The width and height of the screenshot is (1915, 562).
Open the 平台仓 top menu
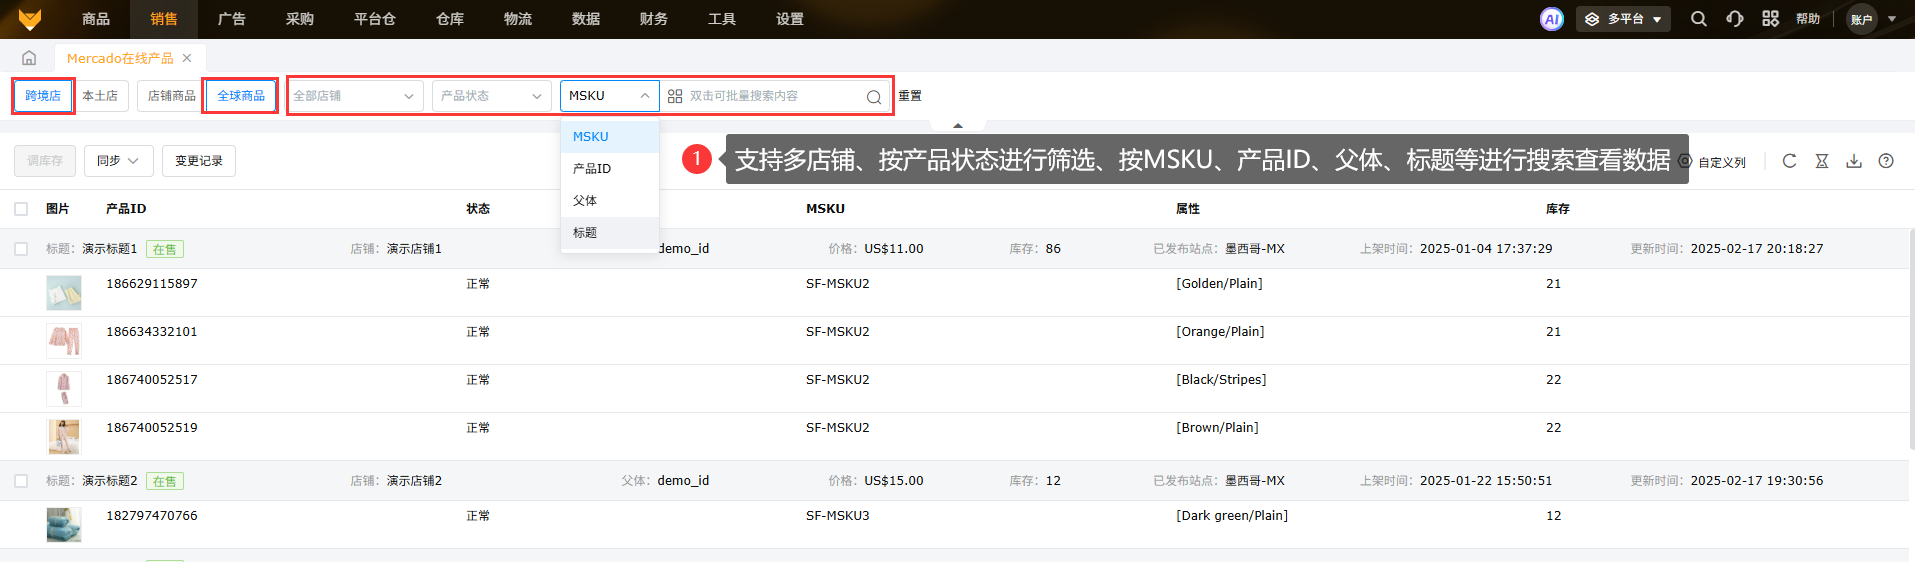(x=375, y=19)
